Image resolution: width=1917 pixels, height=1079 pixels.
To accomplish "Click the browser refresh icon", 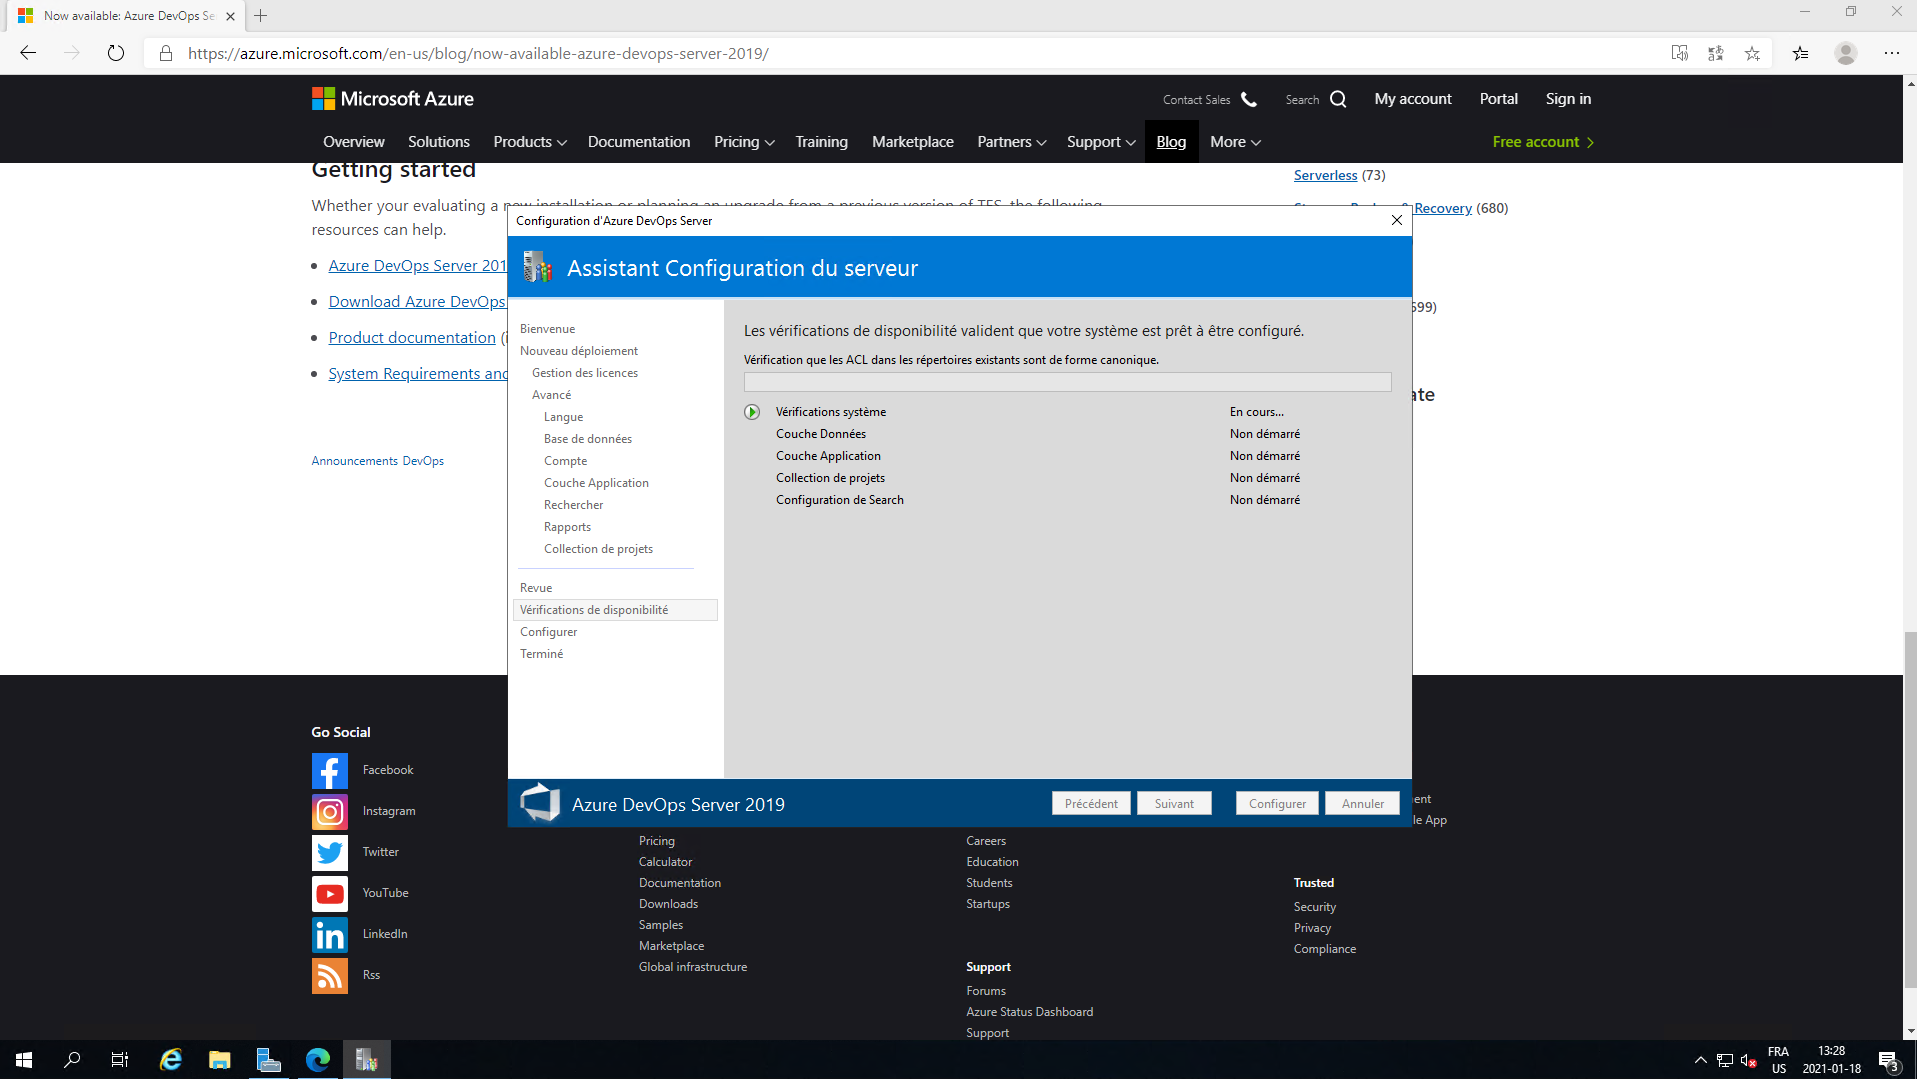I will coord(116,54).
